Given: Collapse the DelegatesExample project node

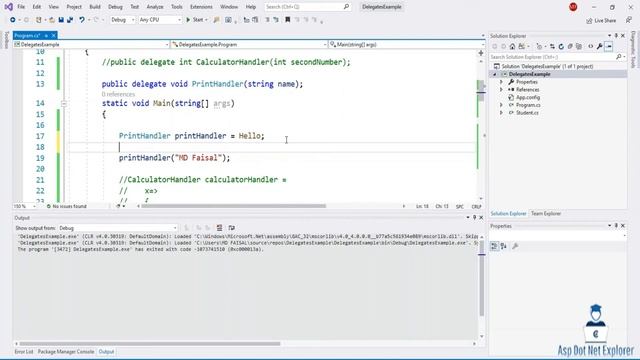Looking at the screenshot, I should (495, 74).
